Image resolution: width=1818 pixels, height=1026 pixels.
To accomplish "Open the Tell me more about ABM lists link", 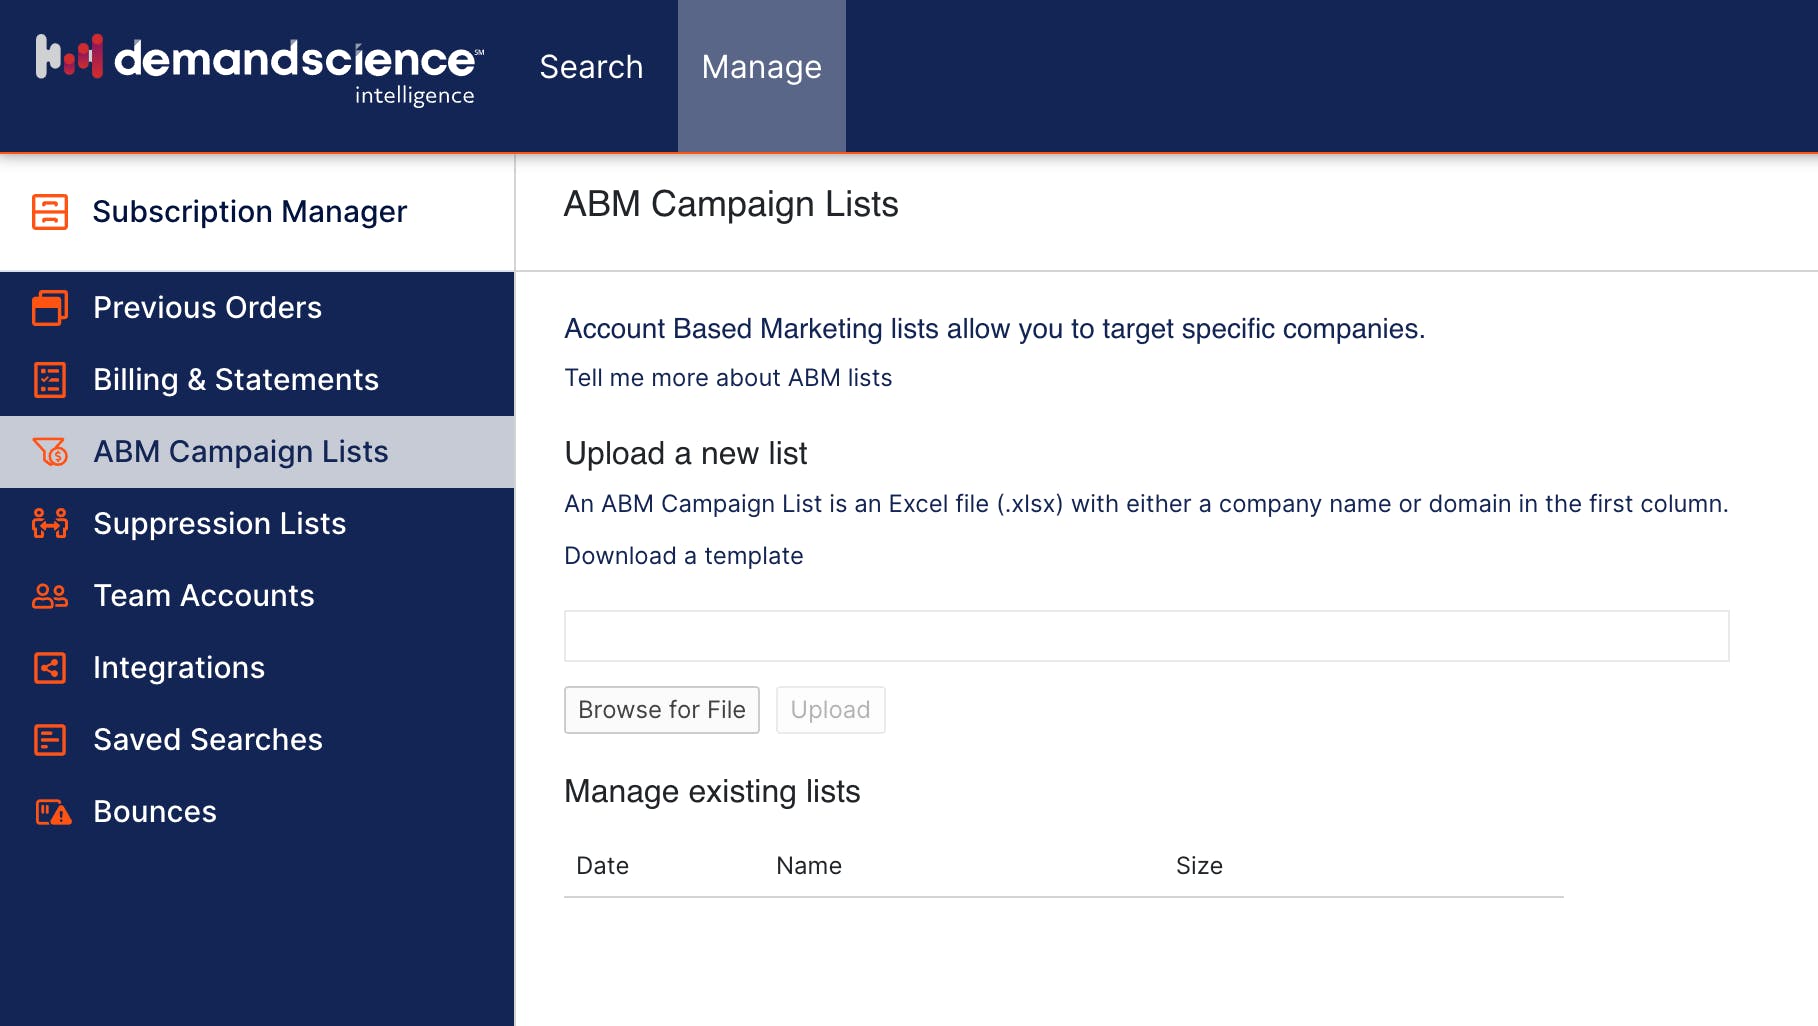I will pyautogui.click(x=728, y=378).
